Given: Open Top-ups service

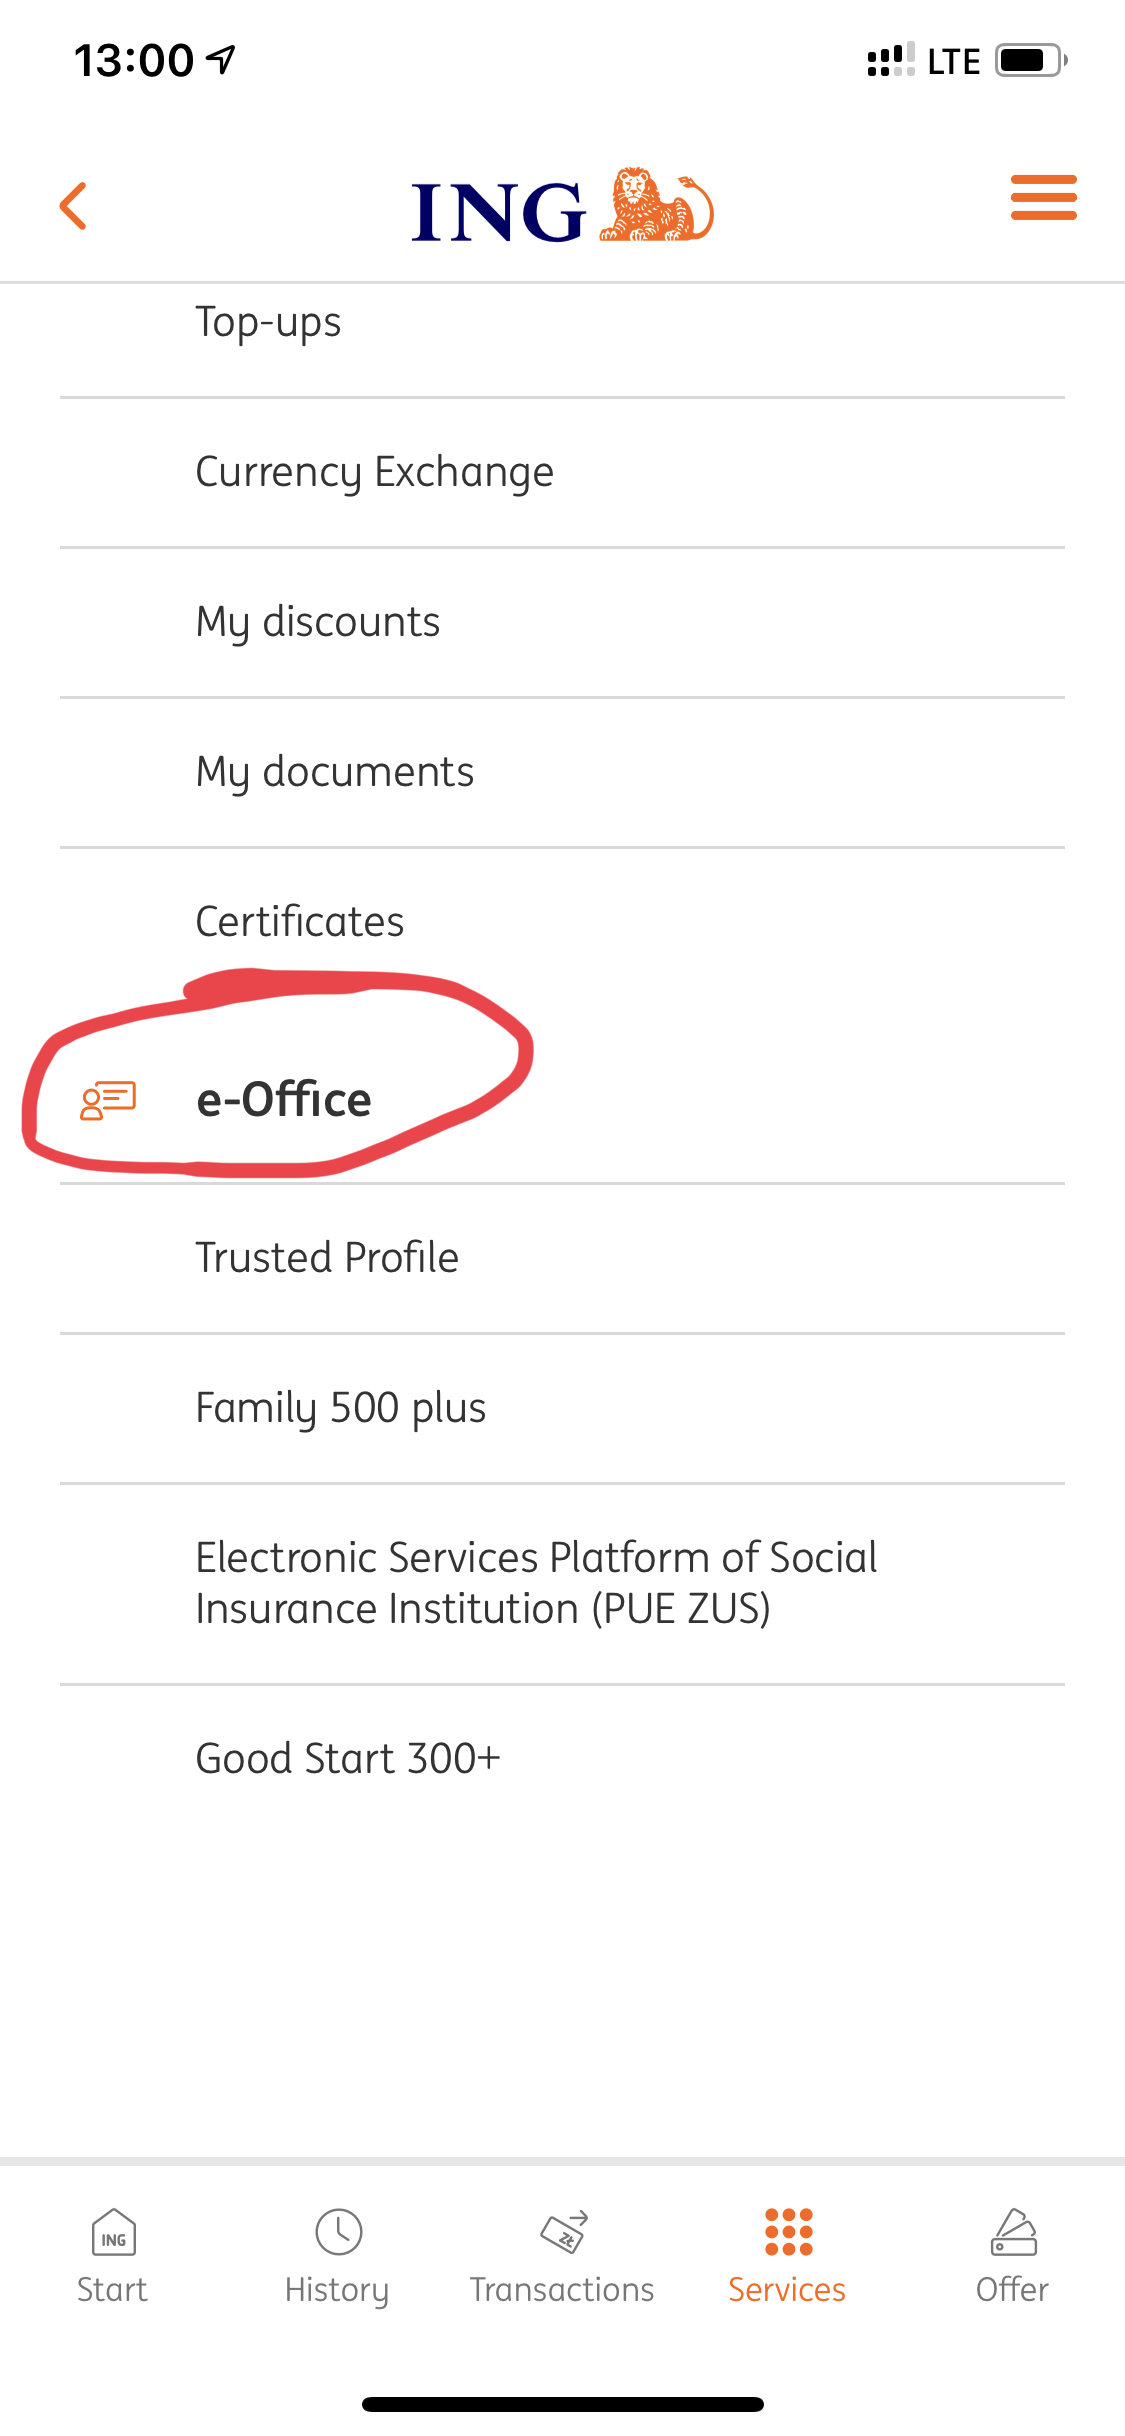Looking at the screenshot, I should [268, 322].
